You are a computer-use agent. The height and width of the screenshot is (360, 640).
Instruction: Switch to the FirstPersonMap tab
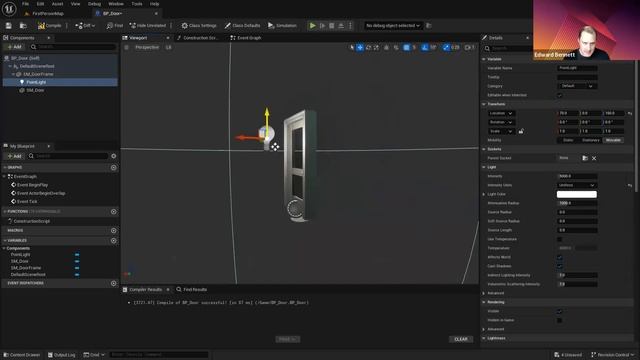click(x=48, y=14)
